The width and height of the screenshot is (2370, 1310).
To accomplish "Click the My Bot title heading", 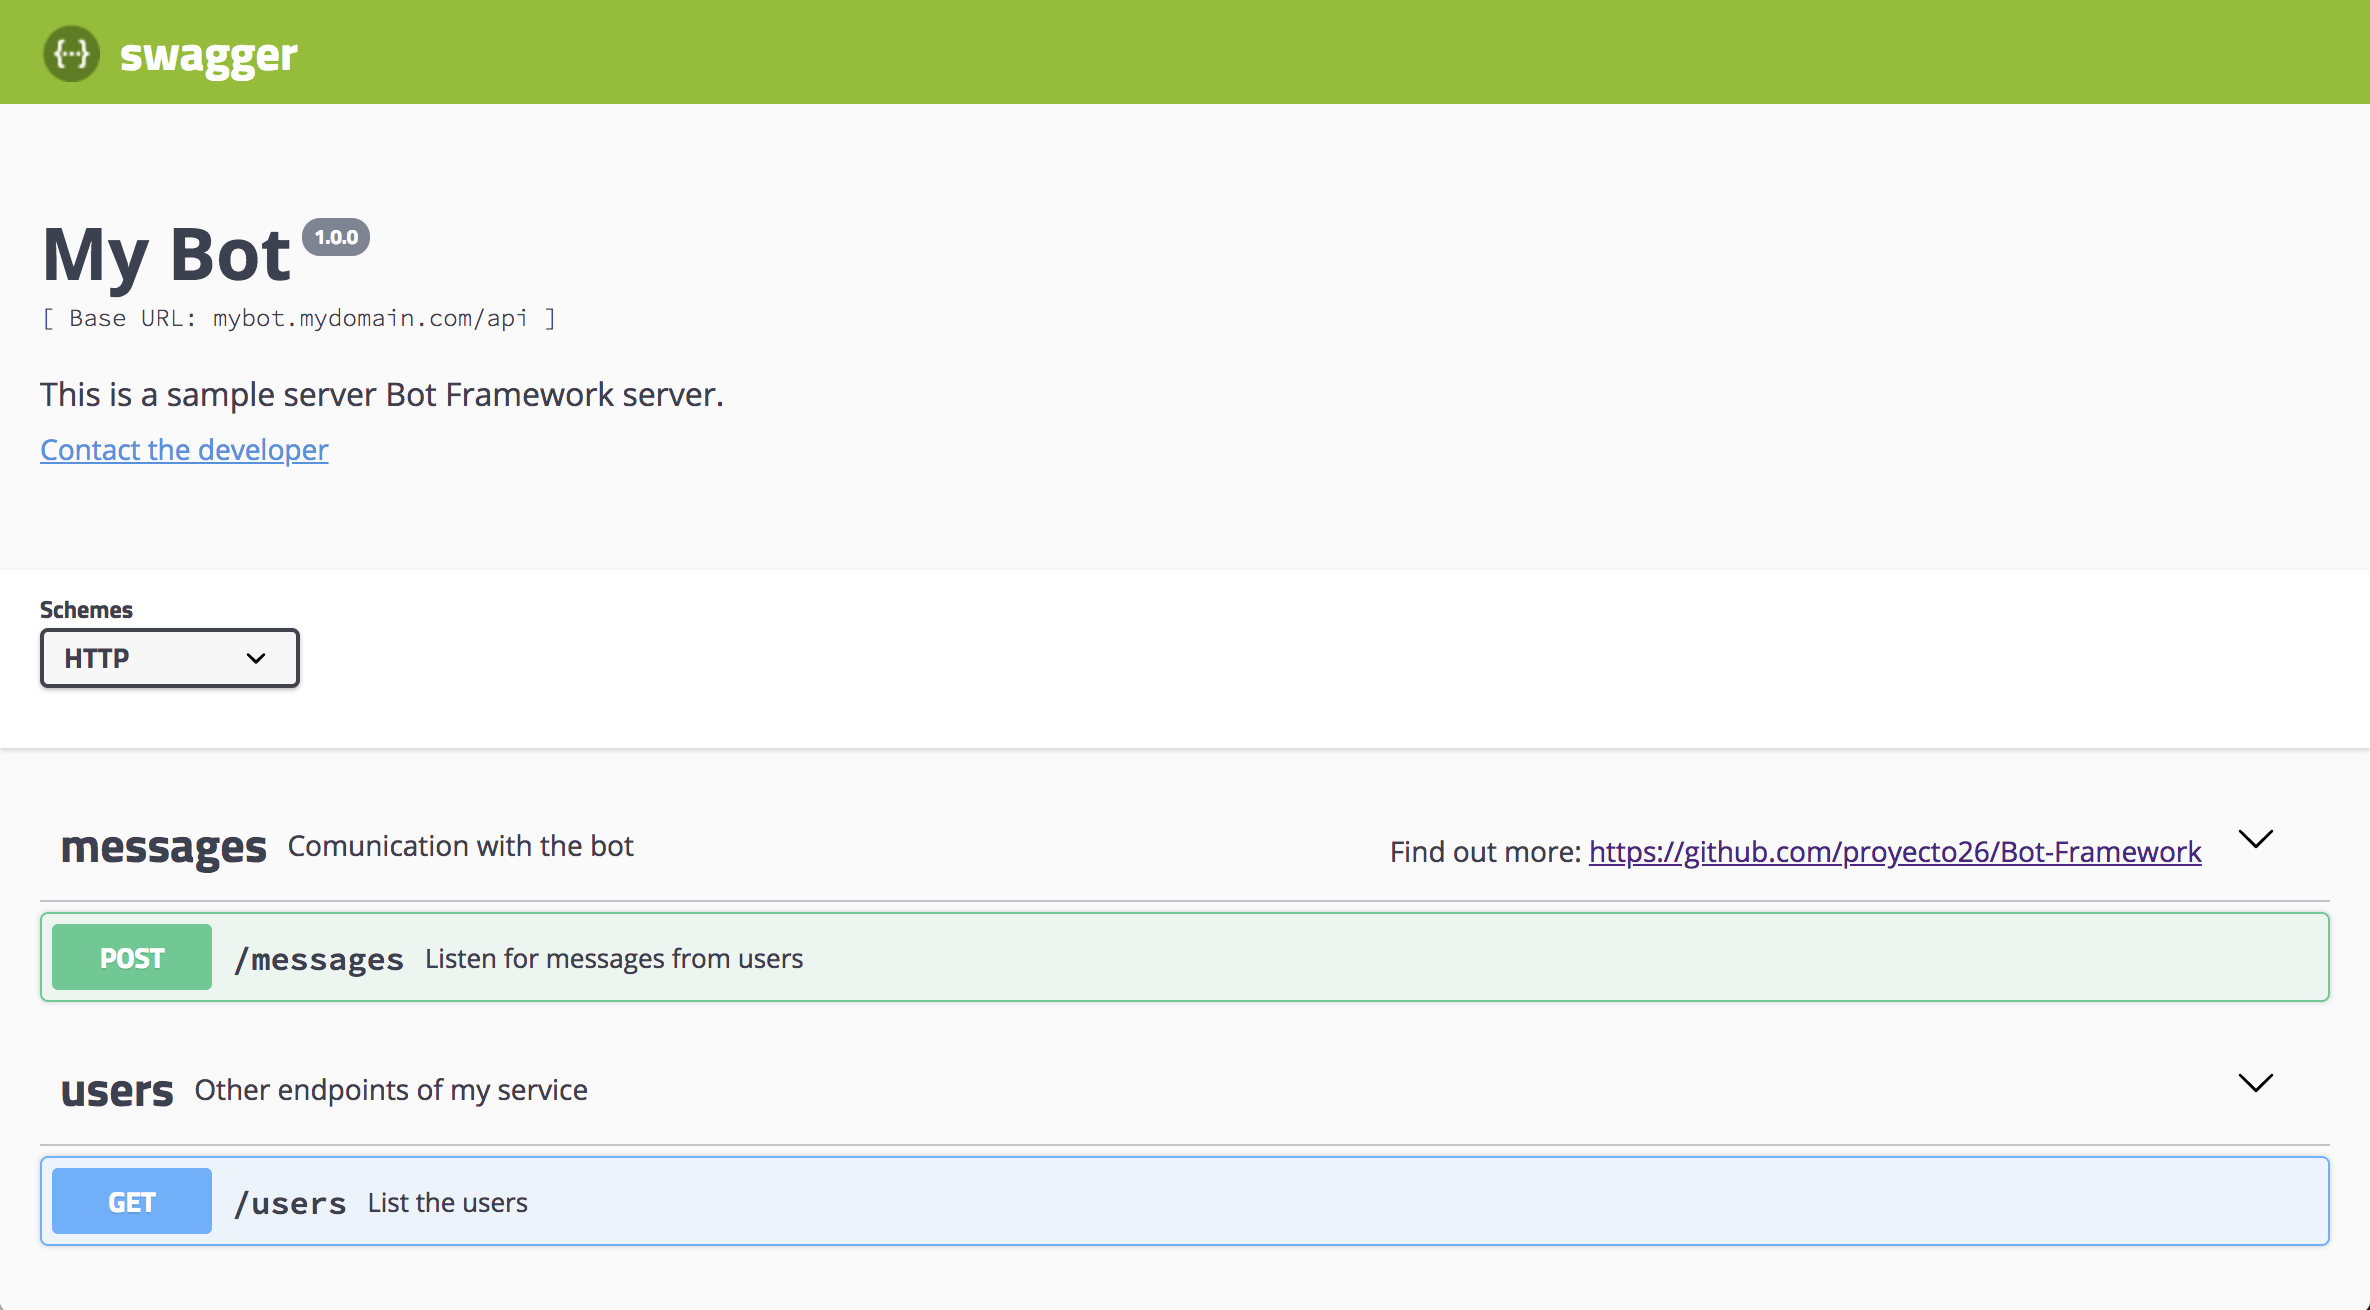I will click(x=166, y=255).
